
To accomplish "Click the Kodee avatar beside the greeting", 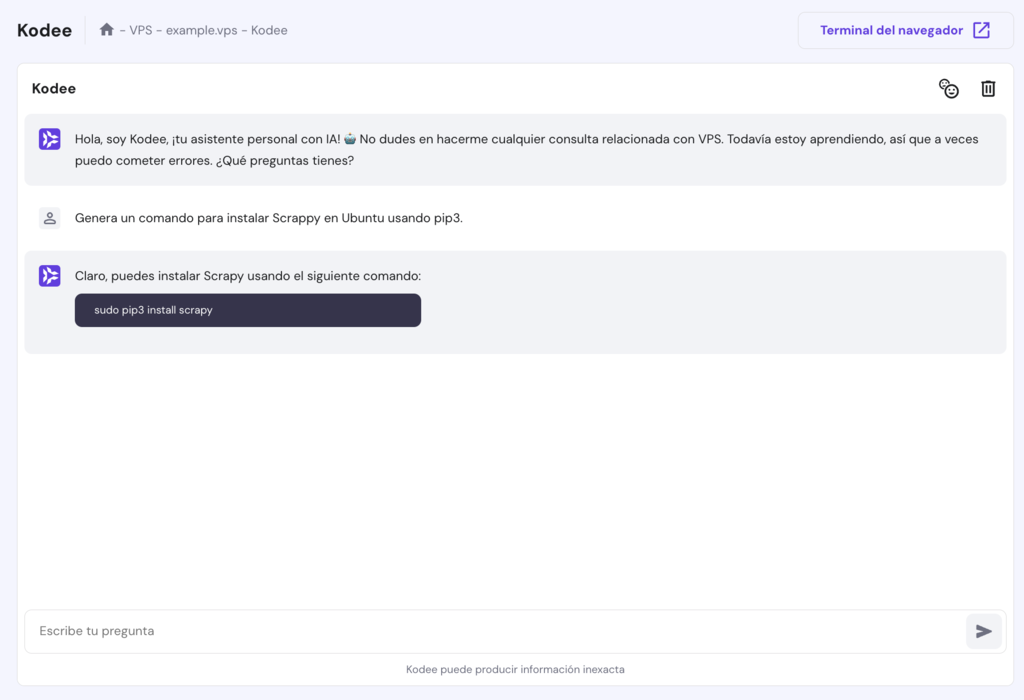I will point(50,139).
